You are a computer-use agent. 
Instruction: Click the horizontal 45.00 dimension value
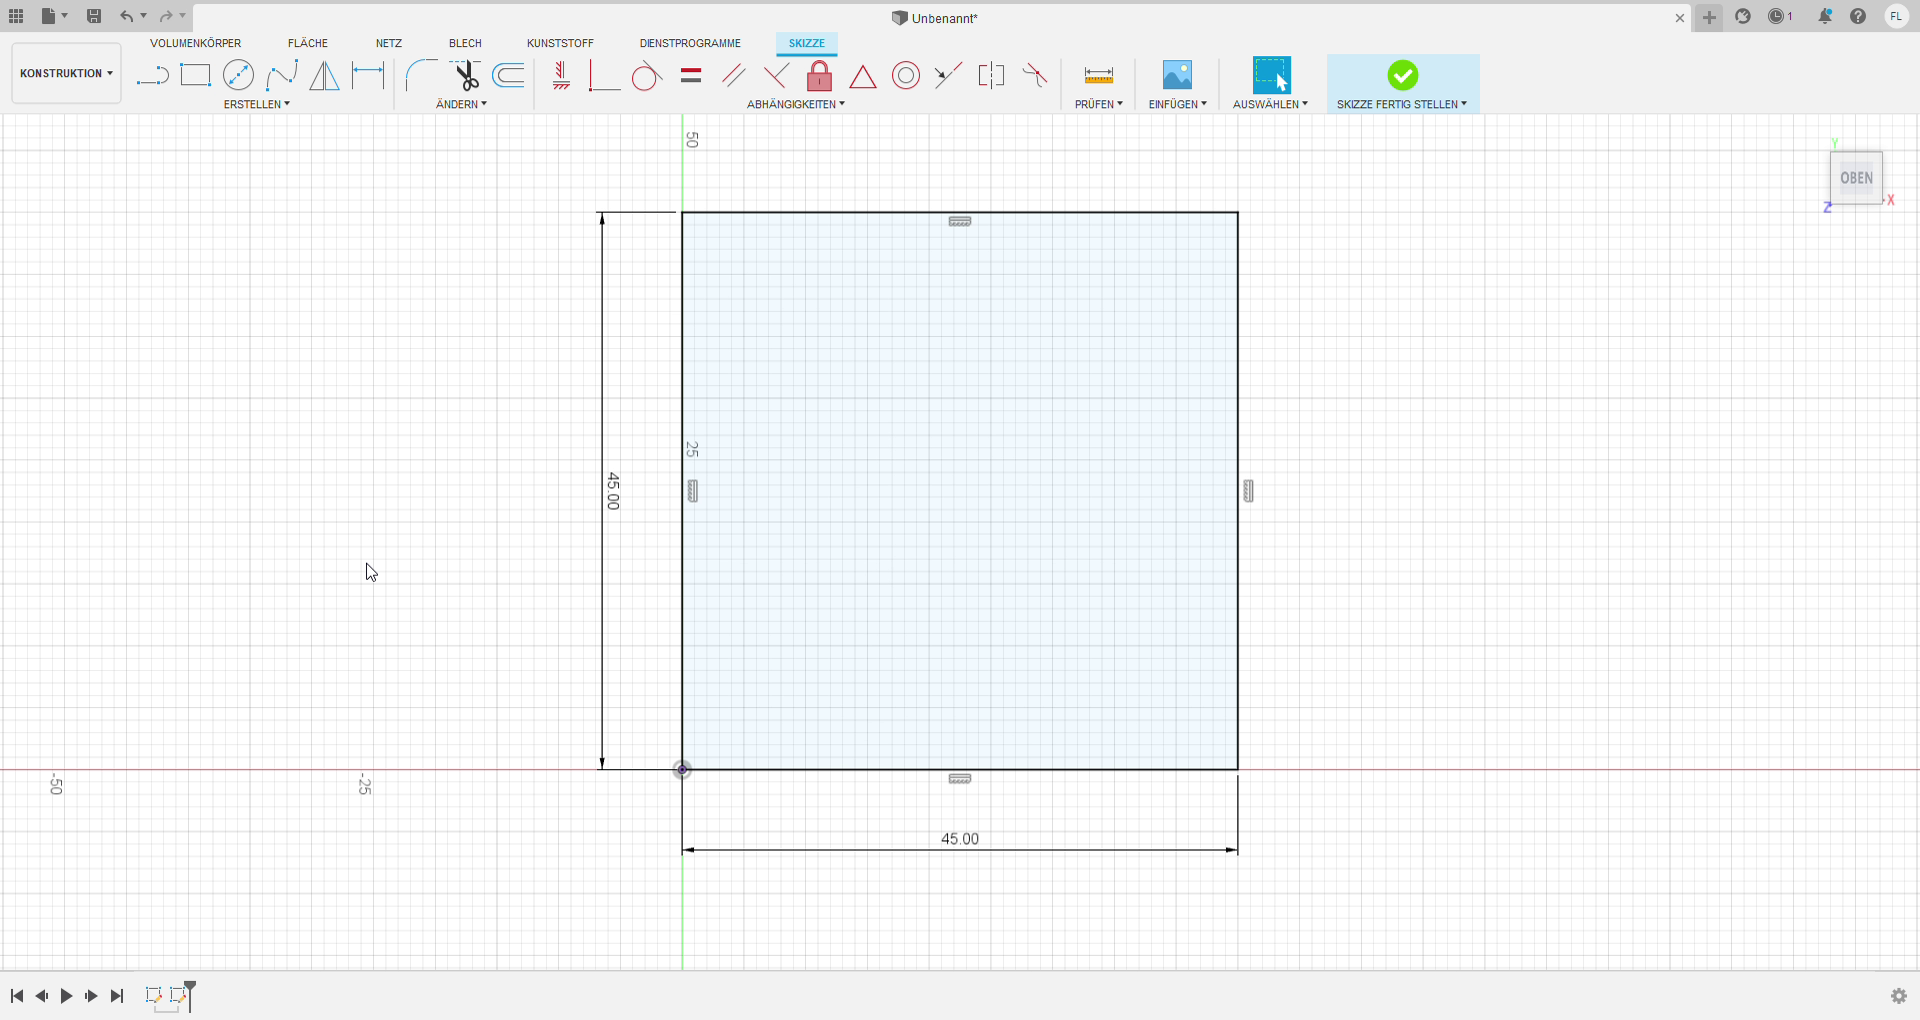coord(959,839)
